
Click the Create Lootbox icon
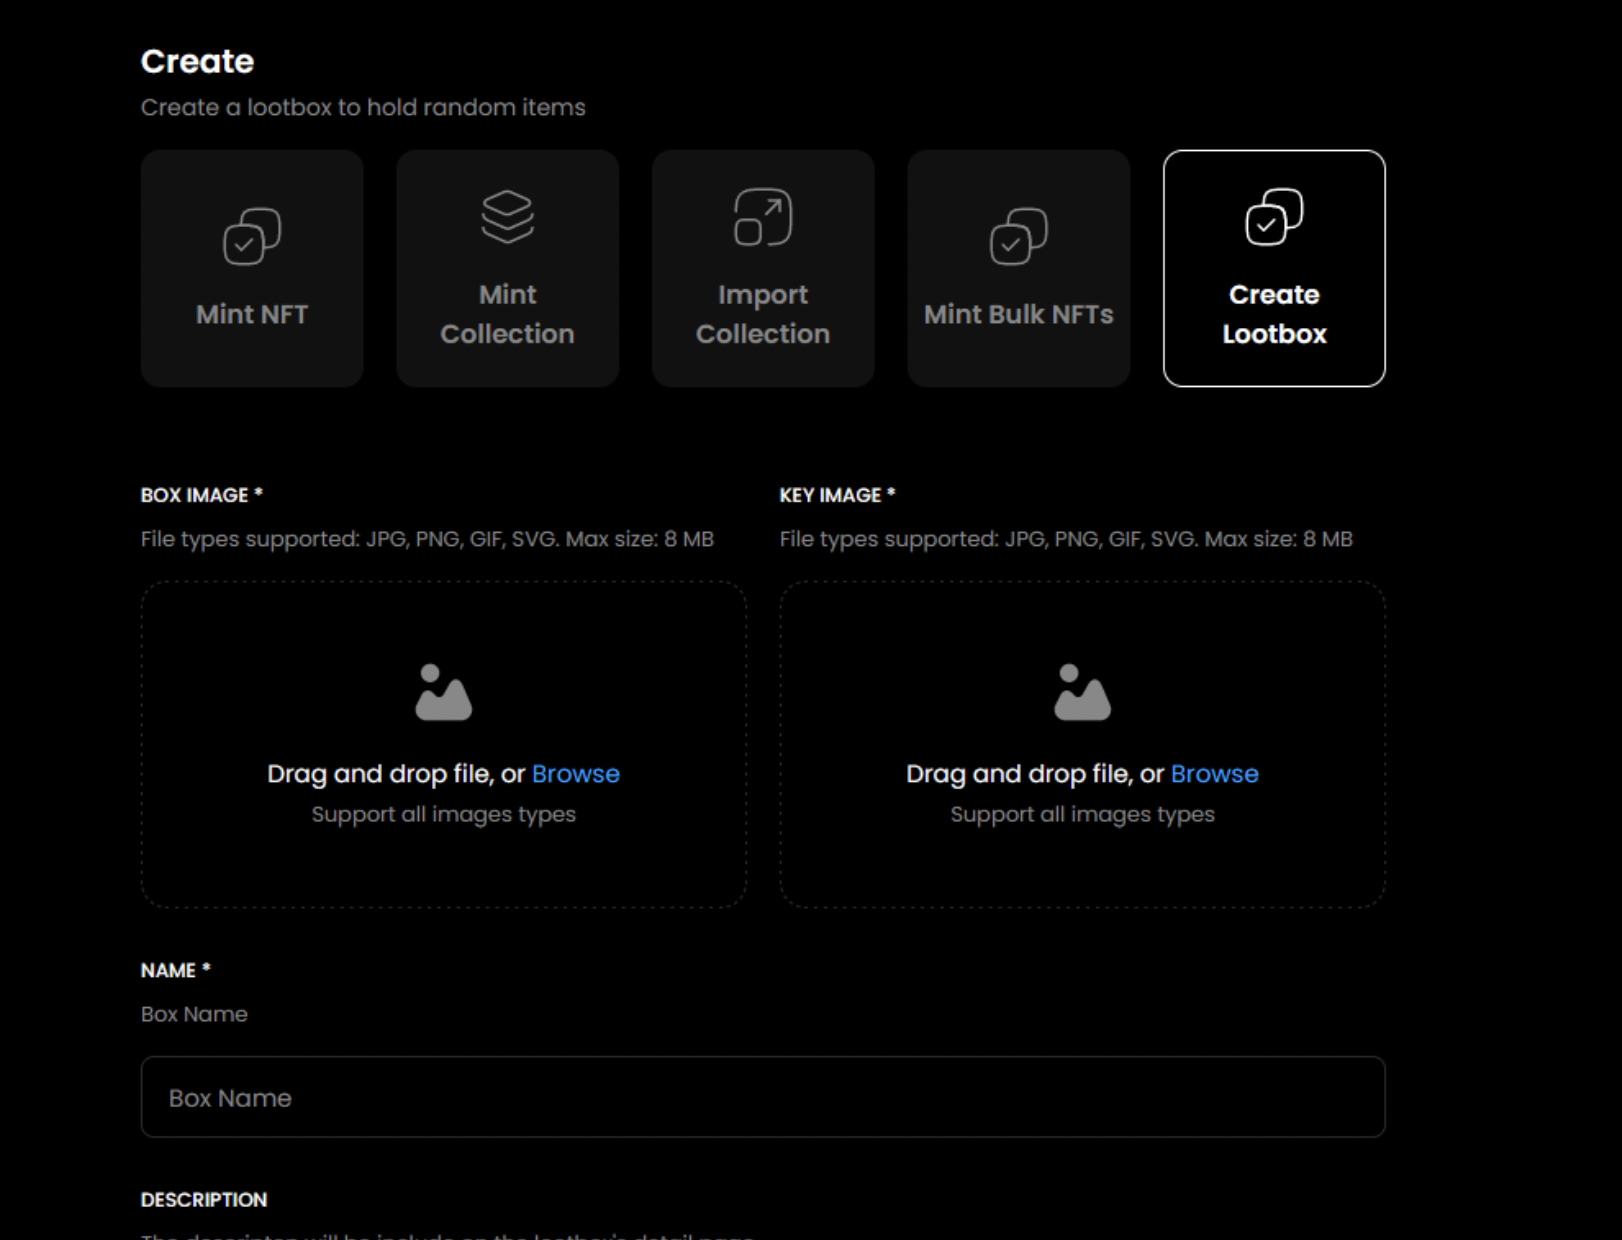(1274, 217)
